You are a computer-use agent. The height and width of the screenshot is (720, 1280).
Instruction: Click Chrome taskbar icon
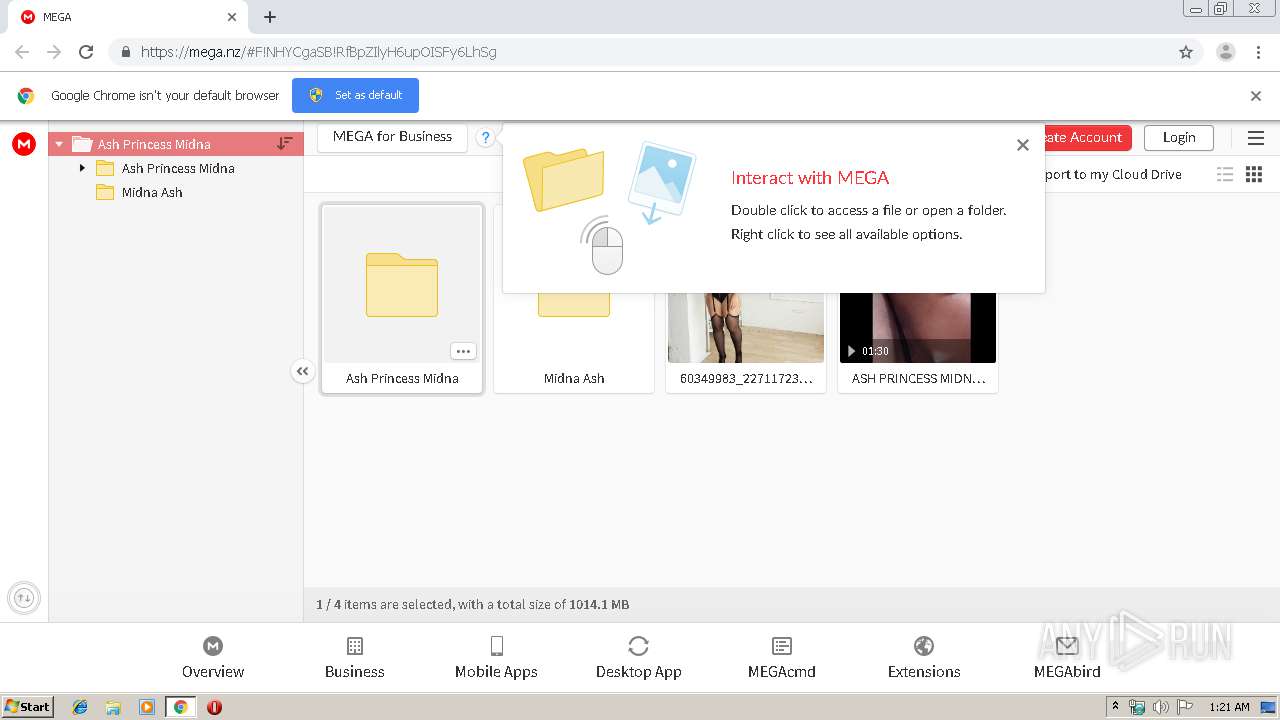180,707
